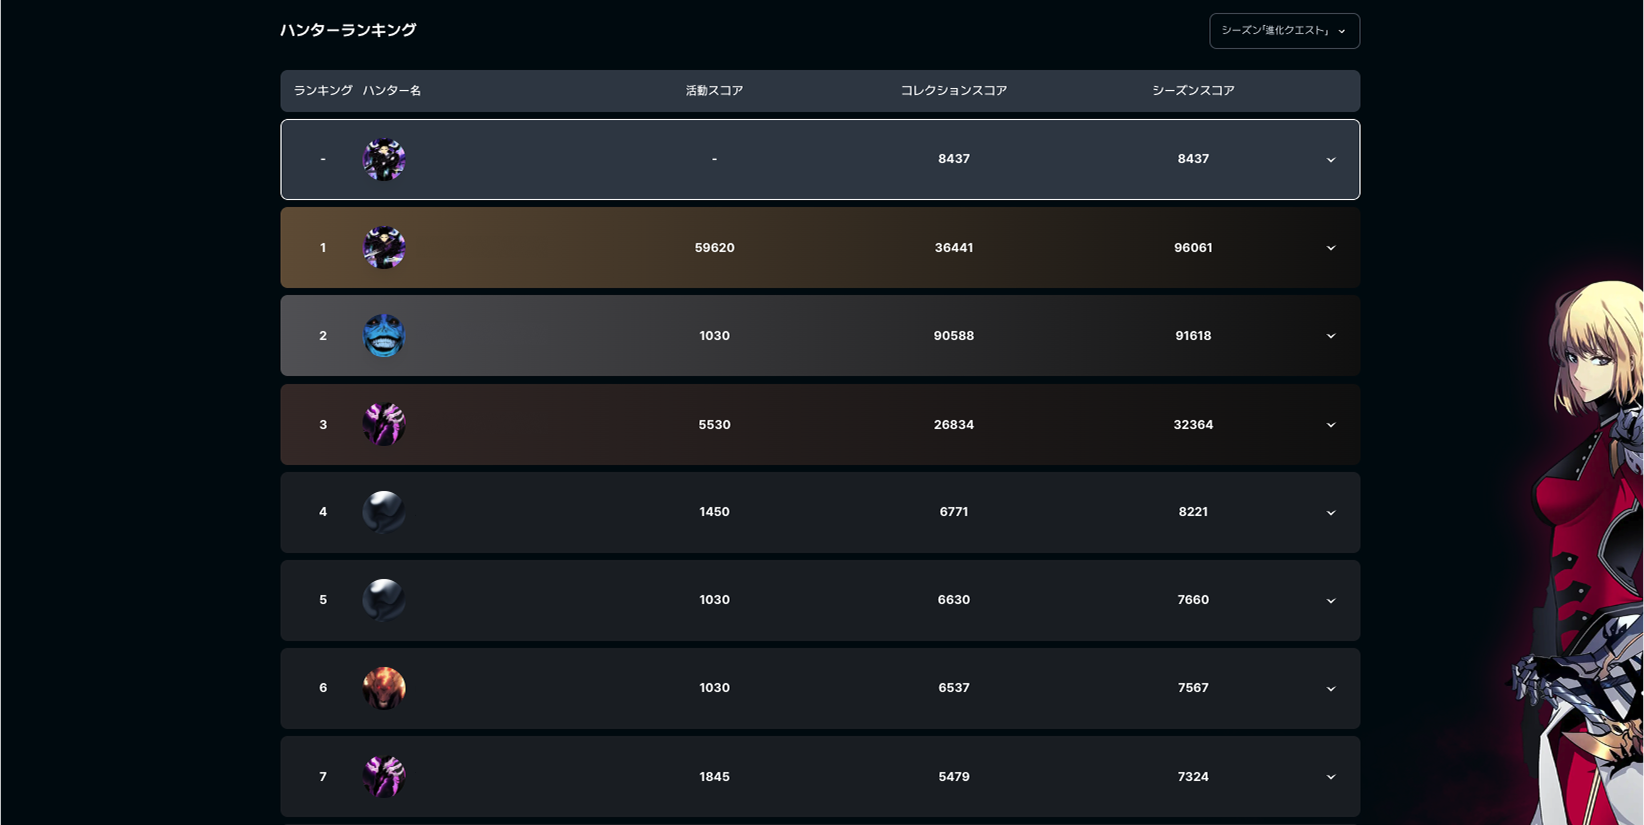The image size is (1644, 825).
Task: Expand the highlighted unranked row chevron
Action: tap(1331, 160)
